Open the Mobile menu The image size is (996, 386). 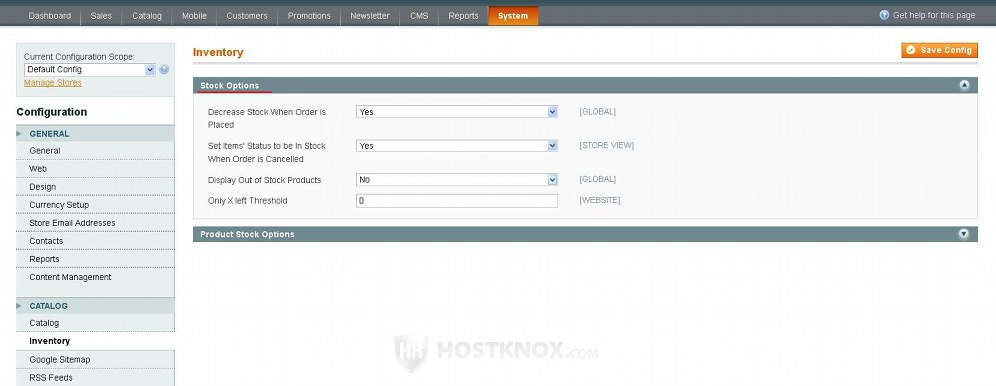194,16
